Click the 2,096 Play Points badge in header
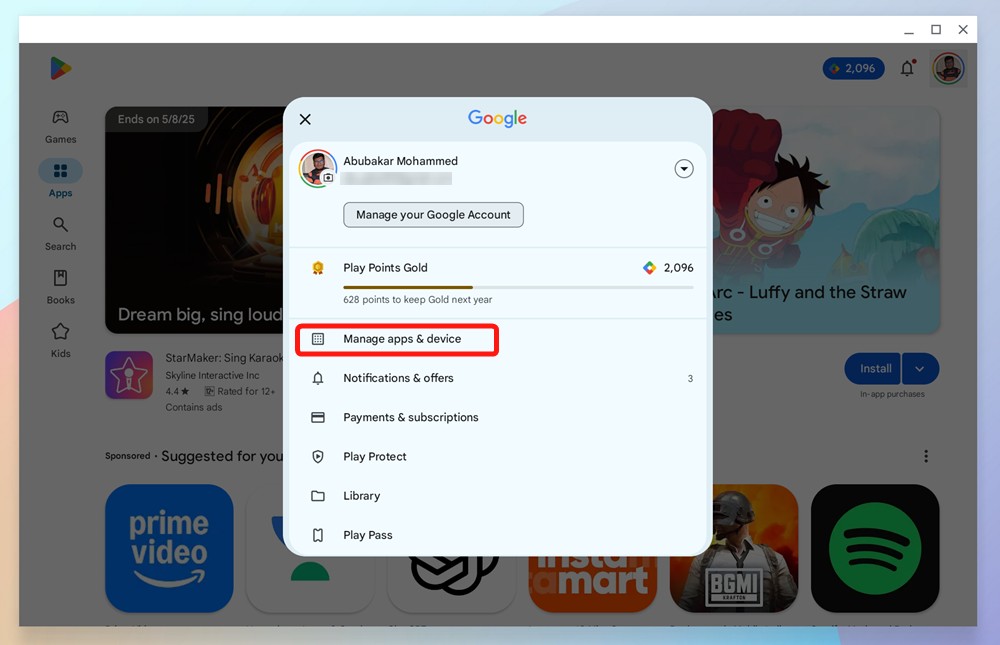Image resolution: width=1000 pixels, height=645 pixels. pos(852,69)
